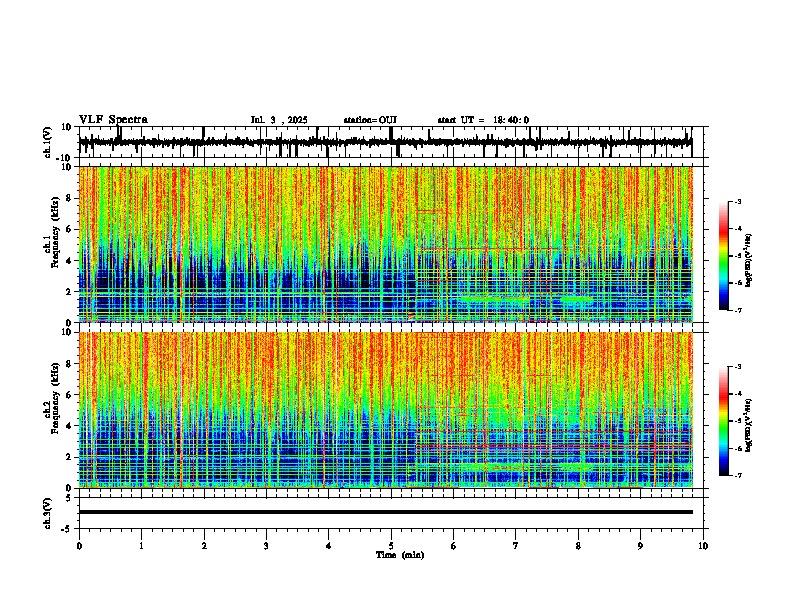The image size is (792, 612).
Task: Click the "ch.3(V)" axis label
Action: pos(48,513)
